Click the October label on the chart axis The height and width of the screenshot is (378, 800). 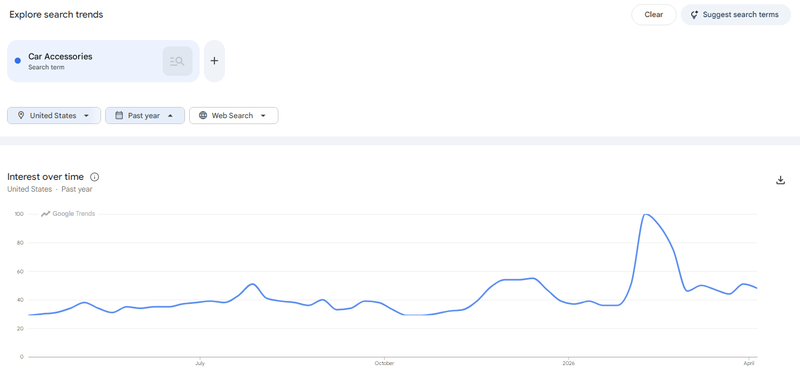pyautogui.click(x=384, y=364)
